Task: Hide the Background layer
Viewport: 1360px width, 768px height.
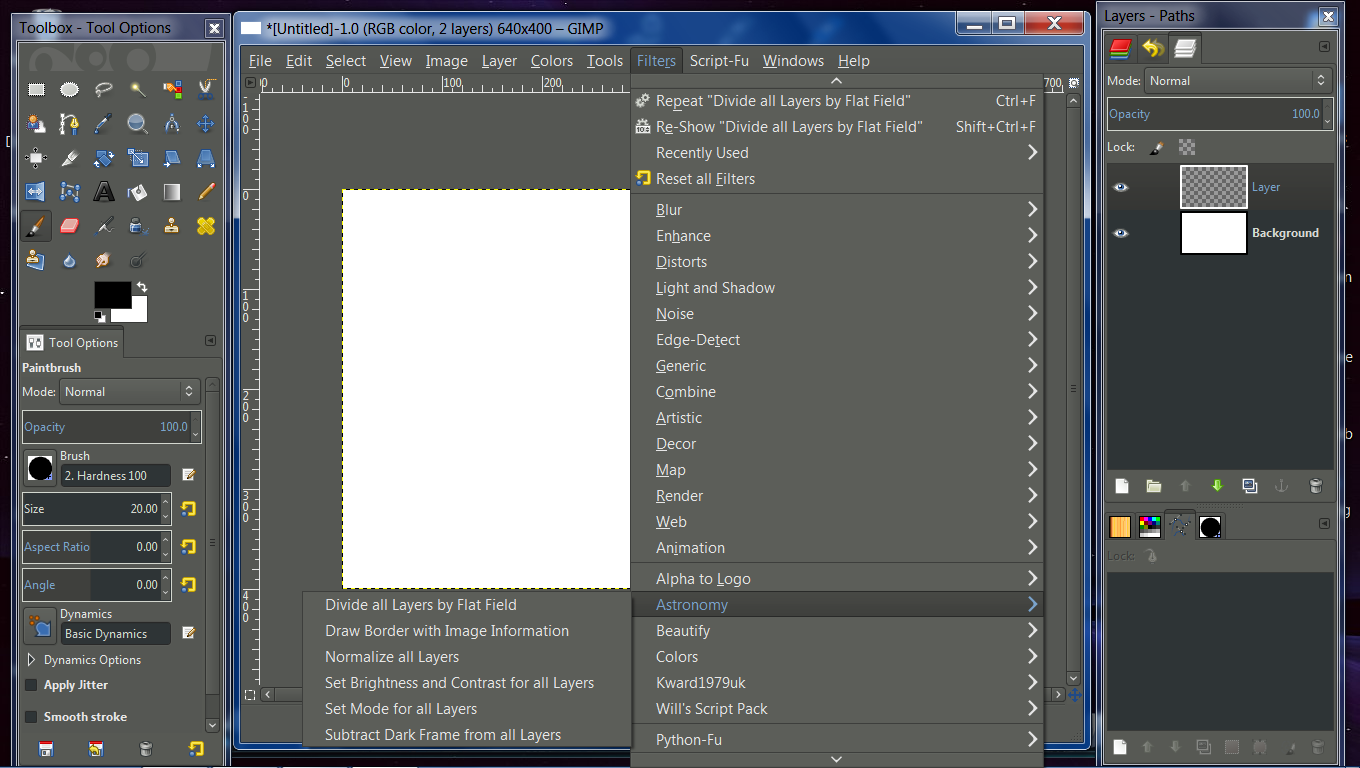Action: pyautogui.click(x=1121, y=233)
